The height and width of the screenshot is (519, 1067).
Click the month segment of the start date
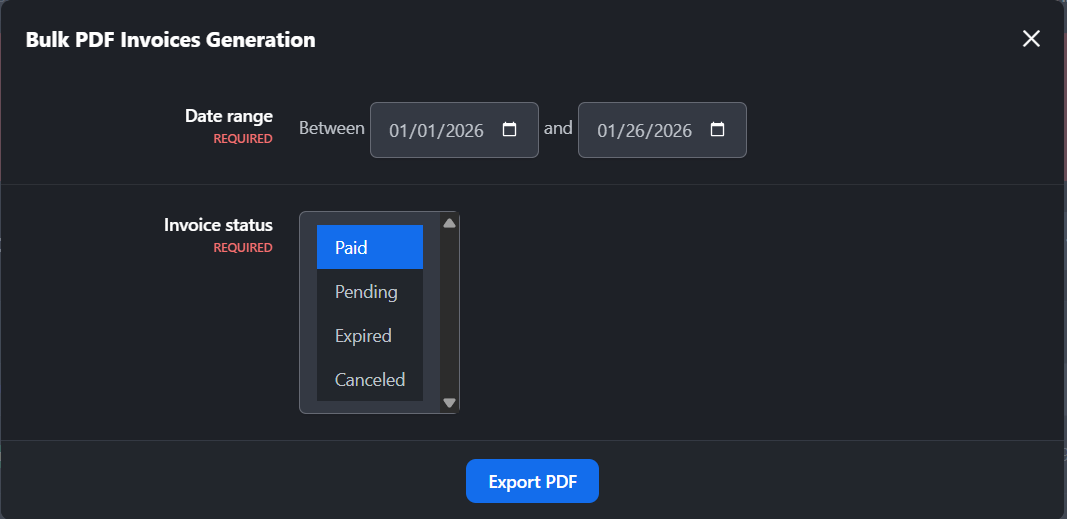(x=397, y=130)
